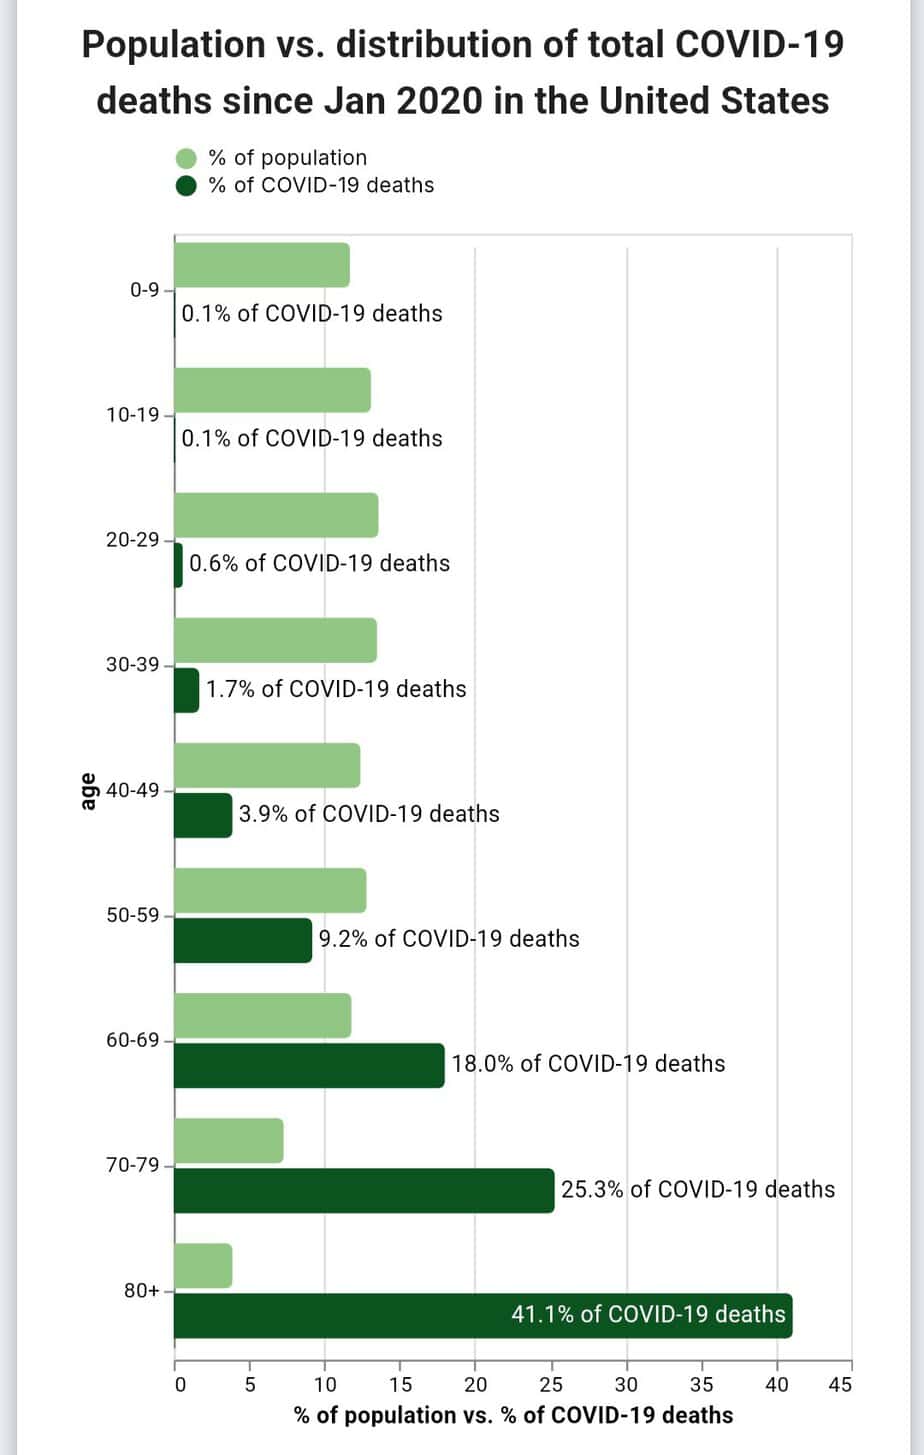Click the dark green COVID-19 deaths legend dot

(x=186, y=186)
